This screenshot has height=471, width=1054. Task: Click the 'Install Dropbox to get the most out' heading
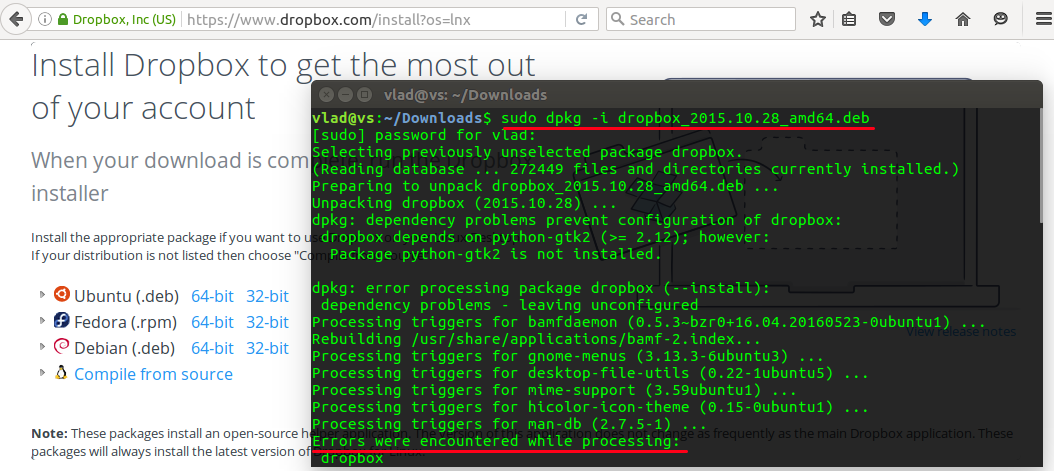(x=284, y=66)
